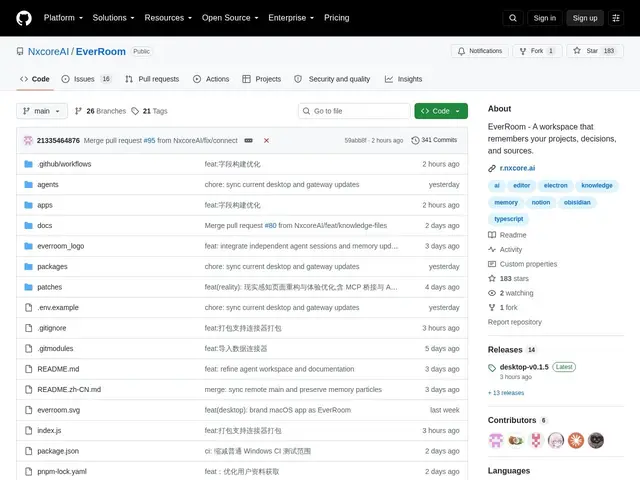Click the Sign in button
Screen dimensions: 640x480
544,18
